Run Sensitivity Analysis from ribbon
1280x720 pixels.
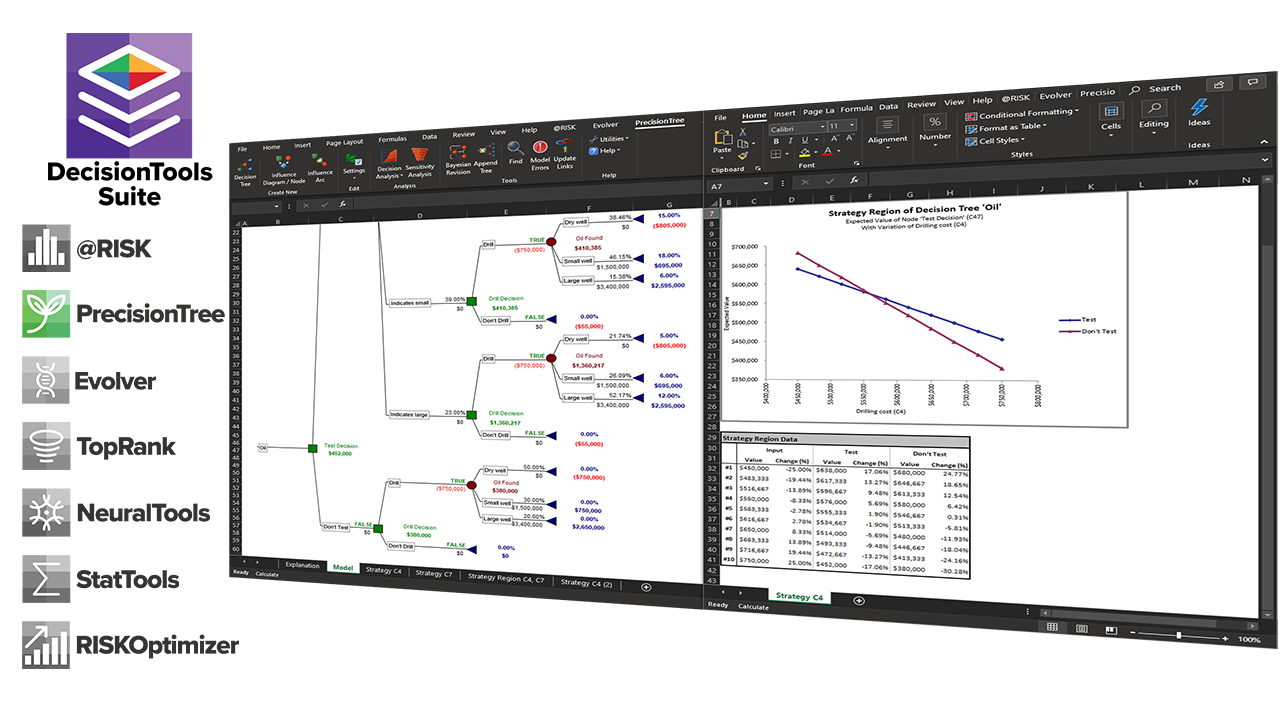[420, 163]
